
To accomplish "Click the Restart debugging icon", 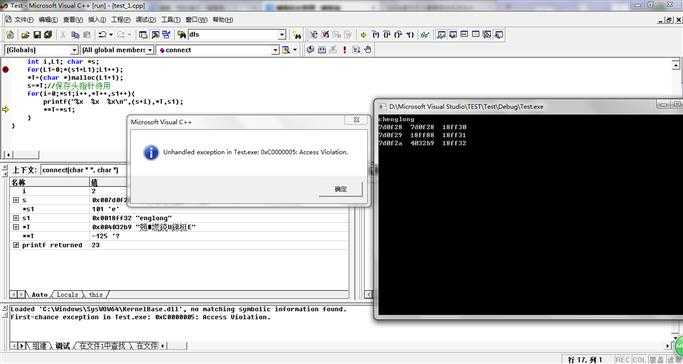I will [x=314, y=34].
